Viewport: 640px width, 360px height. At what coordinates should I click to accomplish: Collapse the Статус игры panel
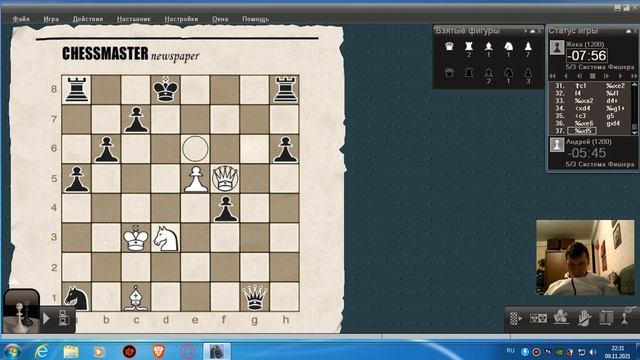pyautogui.click(x=628, y=31)
